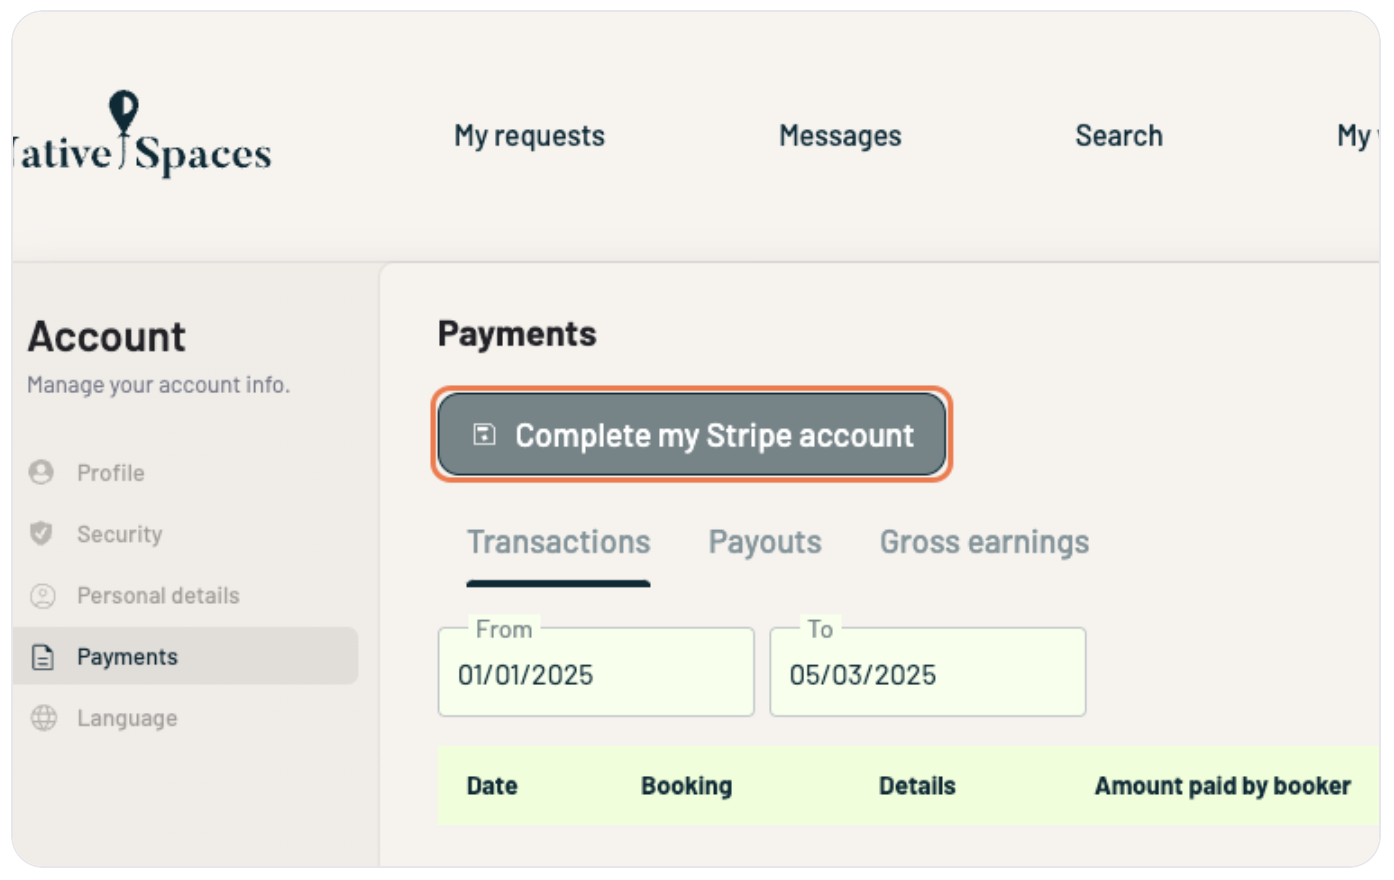Viewport: 1394px width, 880px height.
Task: Edit the To date field
Action: (x=927, y=675)
